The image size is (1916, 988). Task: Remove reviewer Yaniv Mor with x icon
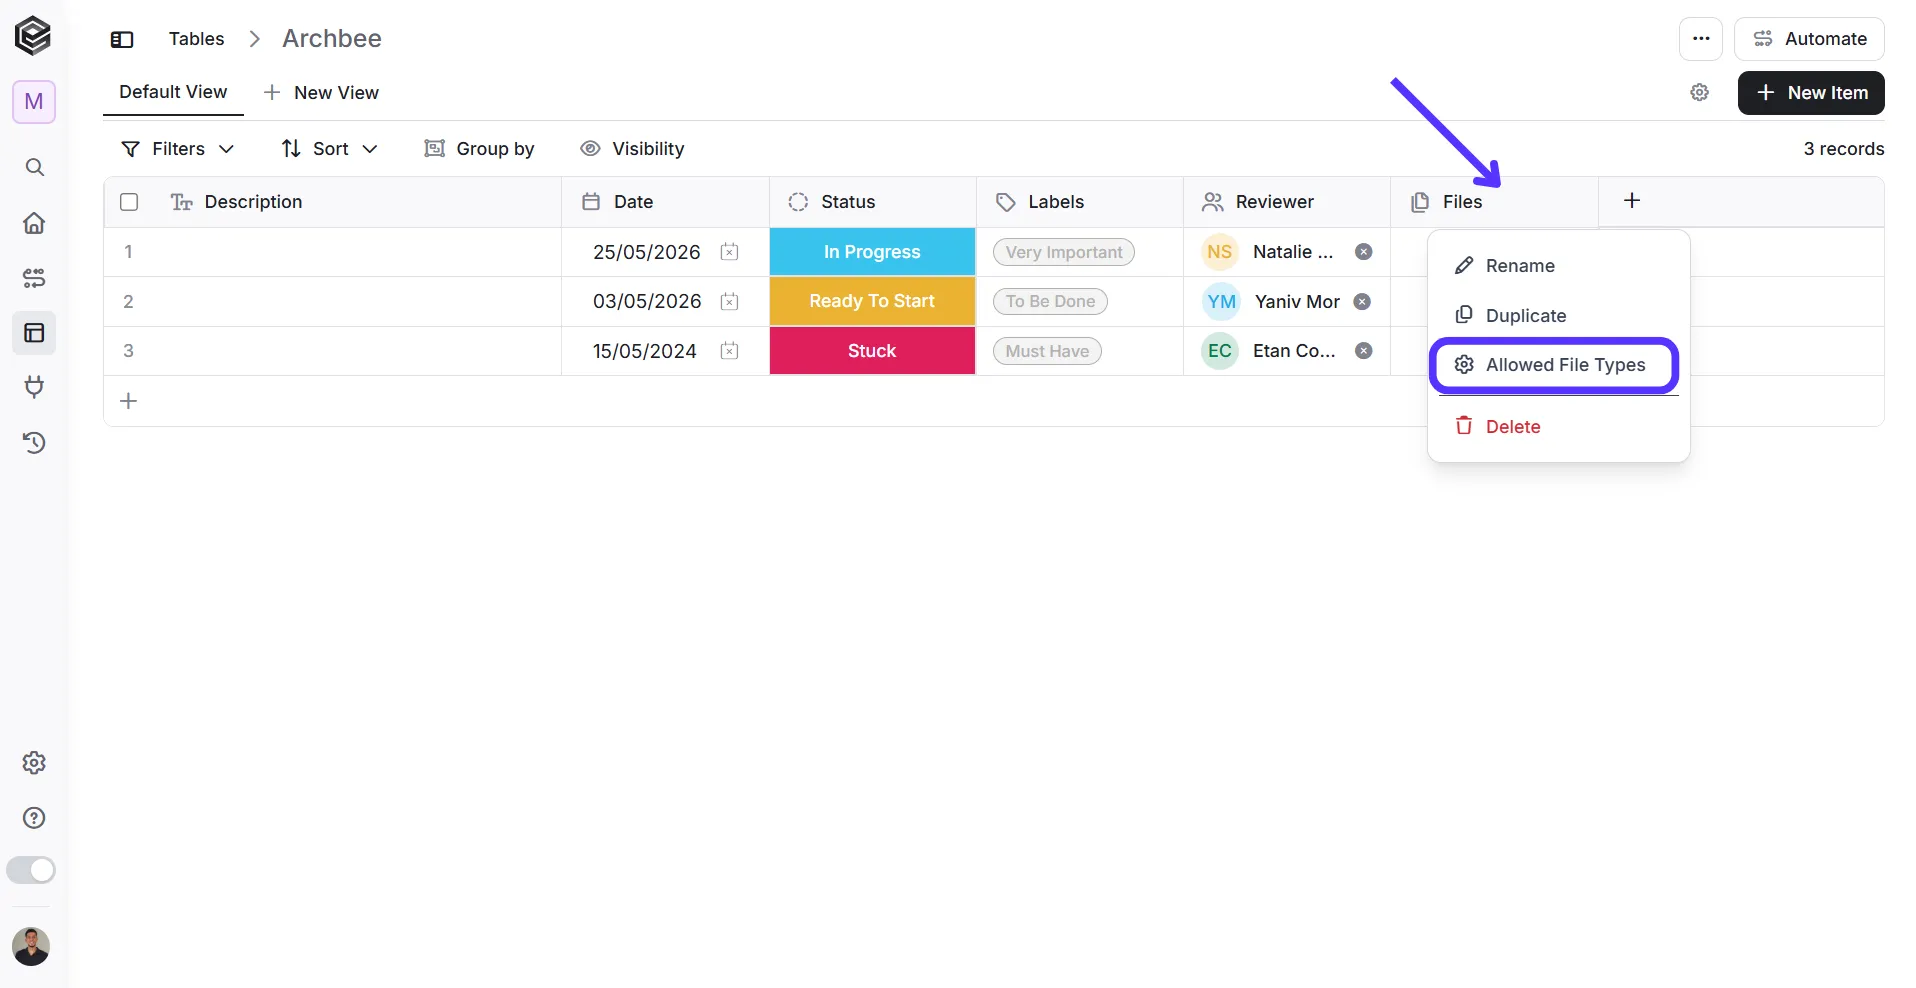tap(1362, 301)
